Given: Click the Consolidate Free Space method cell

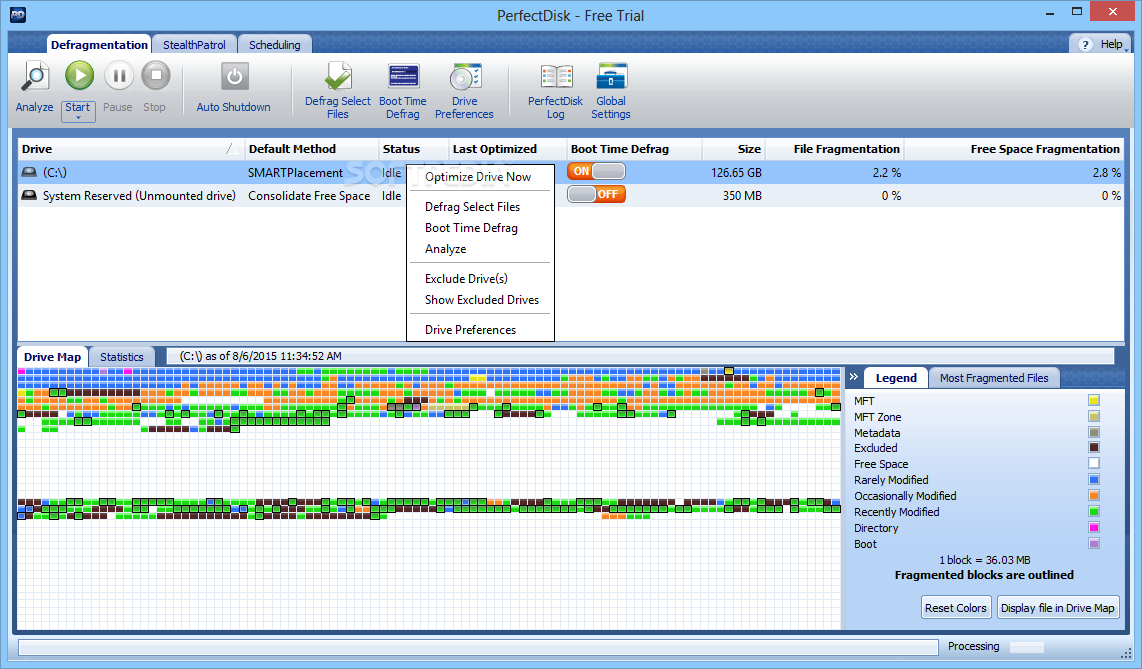Looking at the screenshot, I should click(x=309, y=196).
